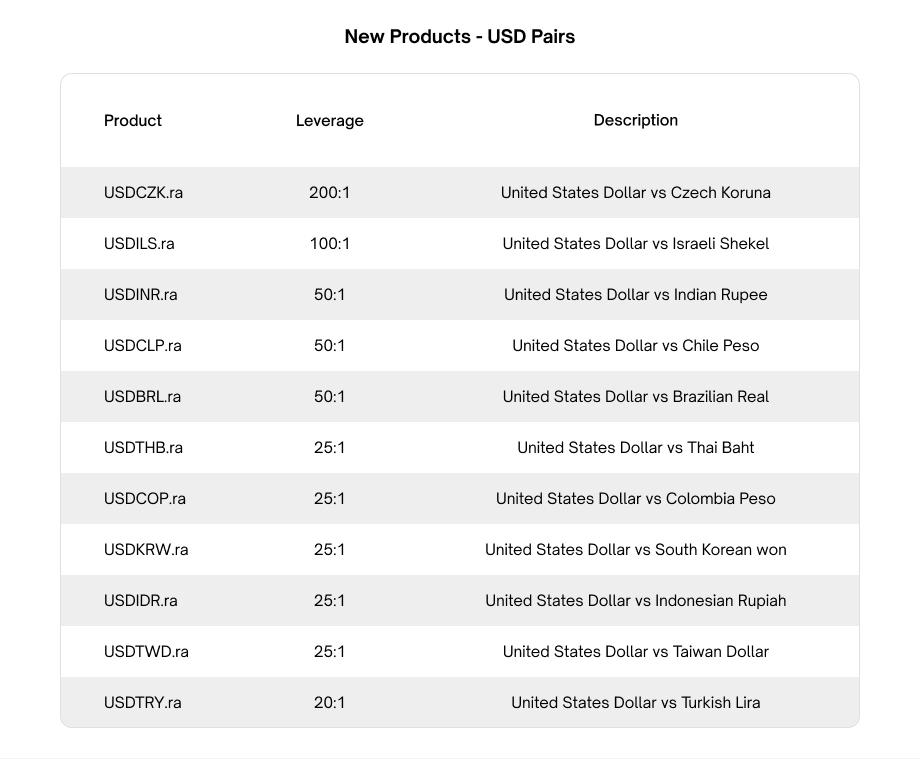
Task: Select the Turkish Lira description
Action: (x=635, y=703)
